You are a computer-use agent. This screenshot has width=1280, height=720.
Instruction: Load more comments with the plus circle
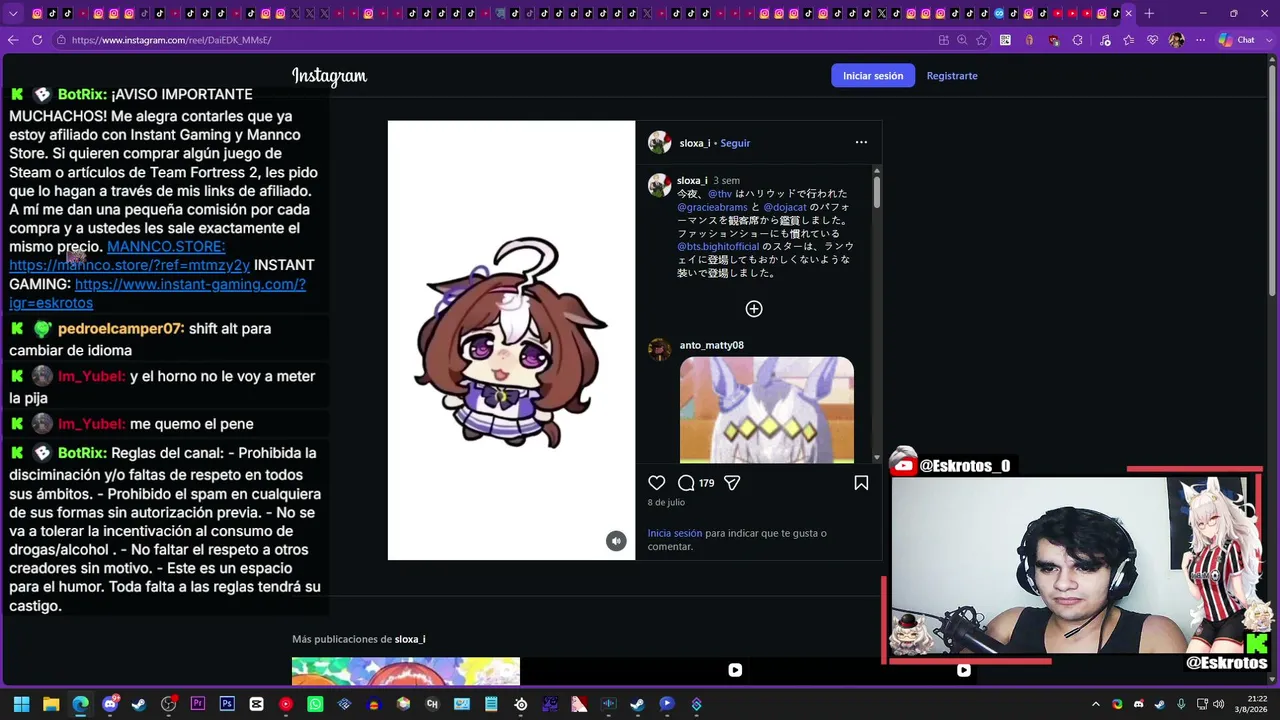pos(754,309)
